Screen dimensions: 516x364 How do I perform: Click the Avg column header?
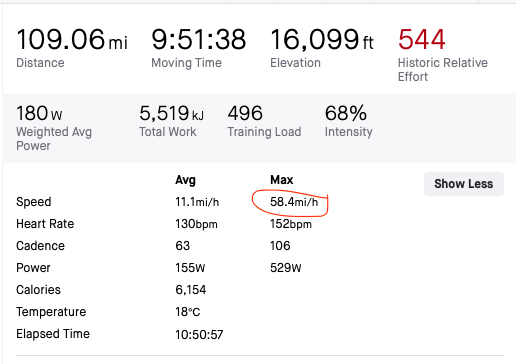pyautogui.click(x=186, y=180)
